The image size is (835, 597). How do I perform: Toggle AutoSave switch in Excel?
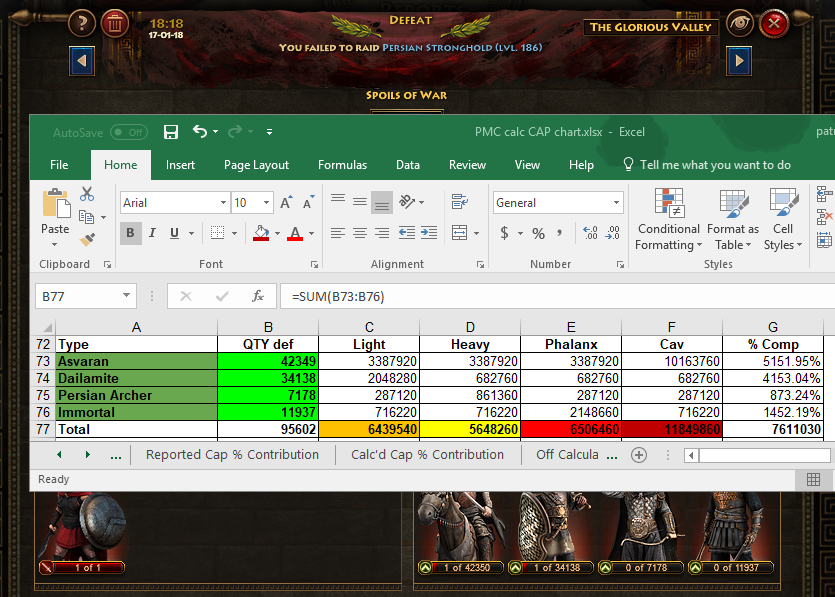click(128, 132)
